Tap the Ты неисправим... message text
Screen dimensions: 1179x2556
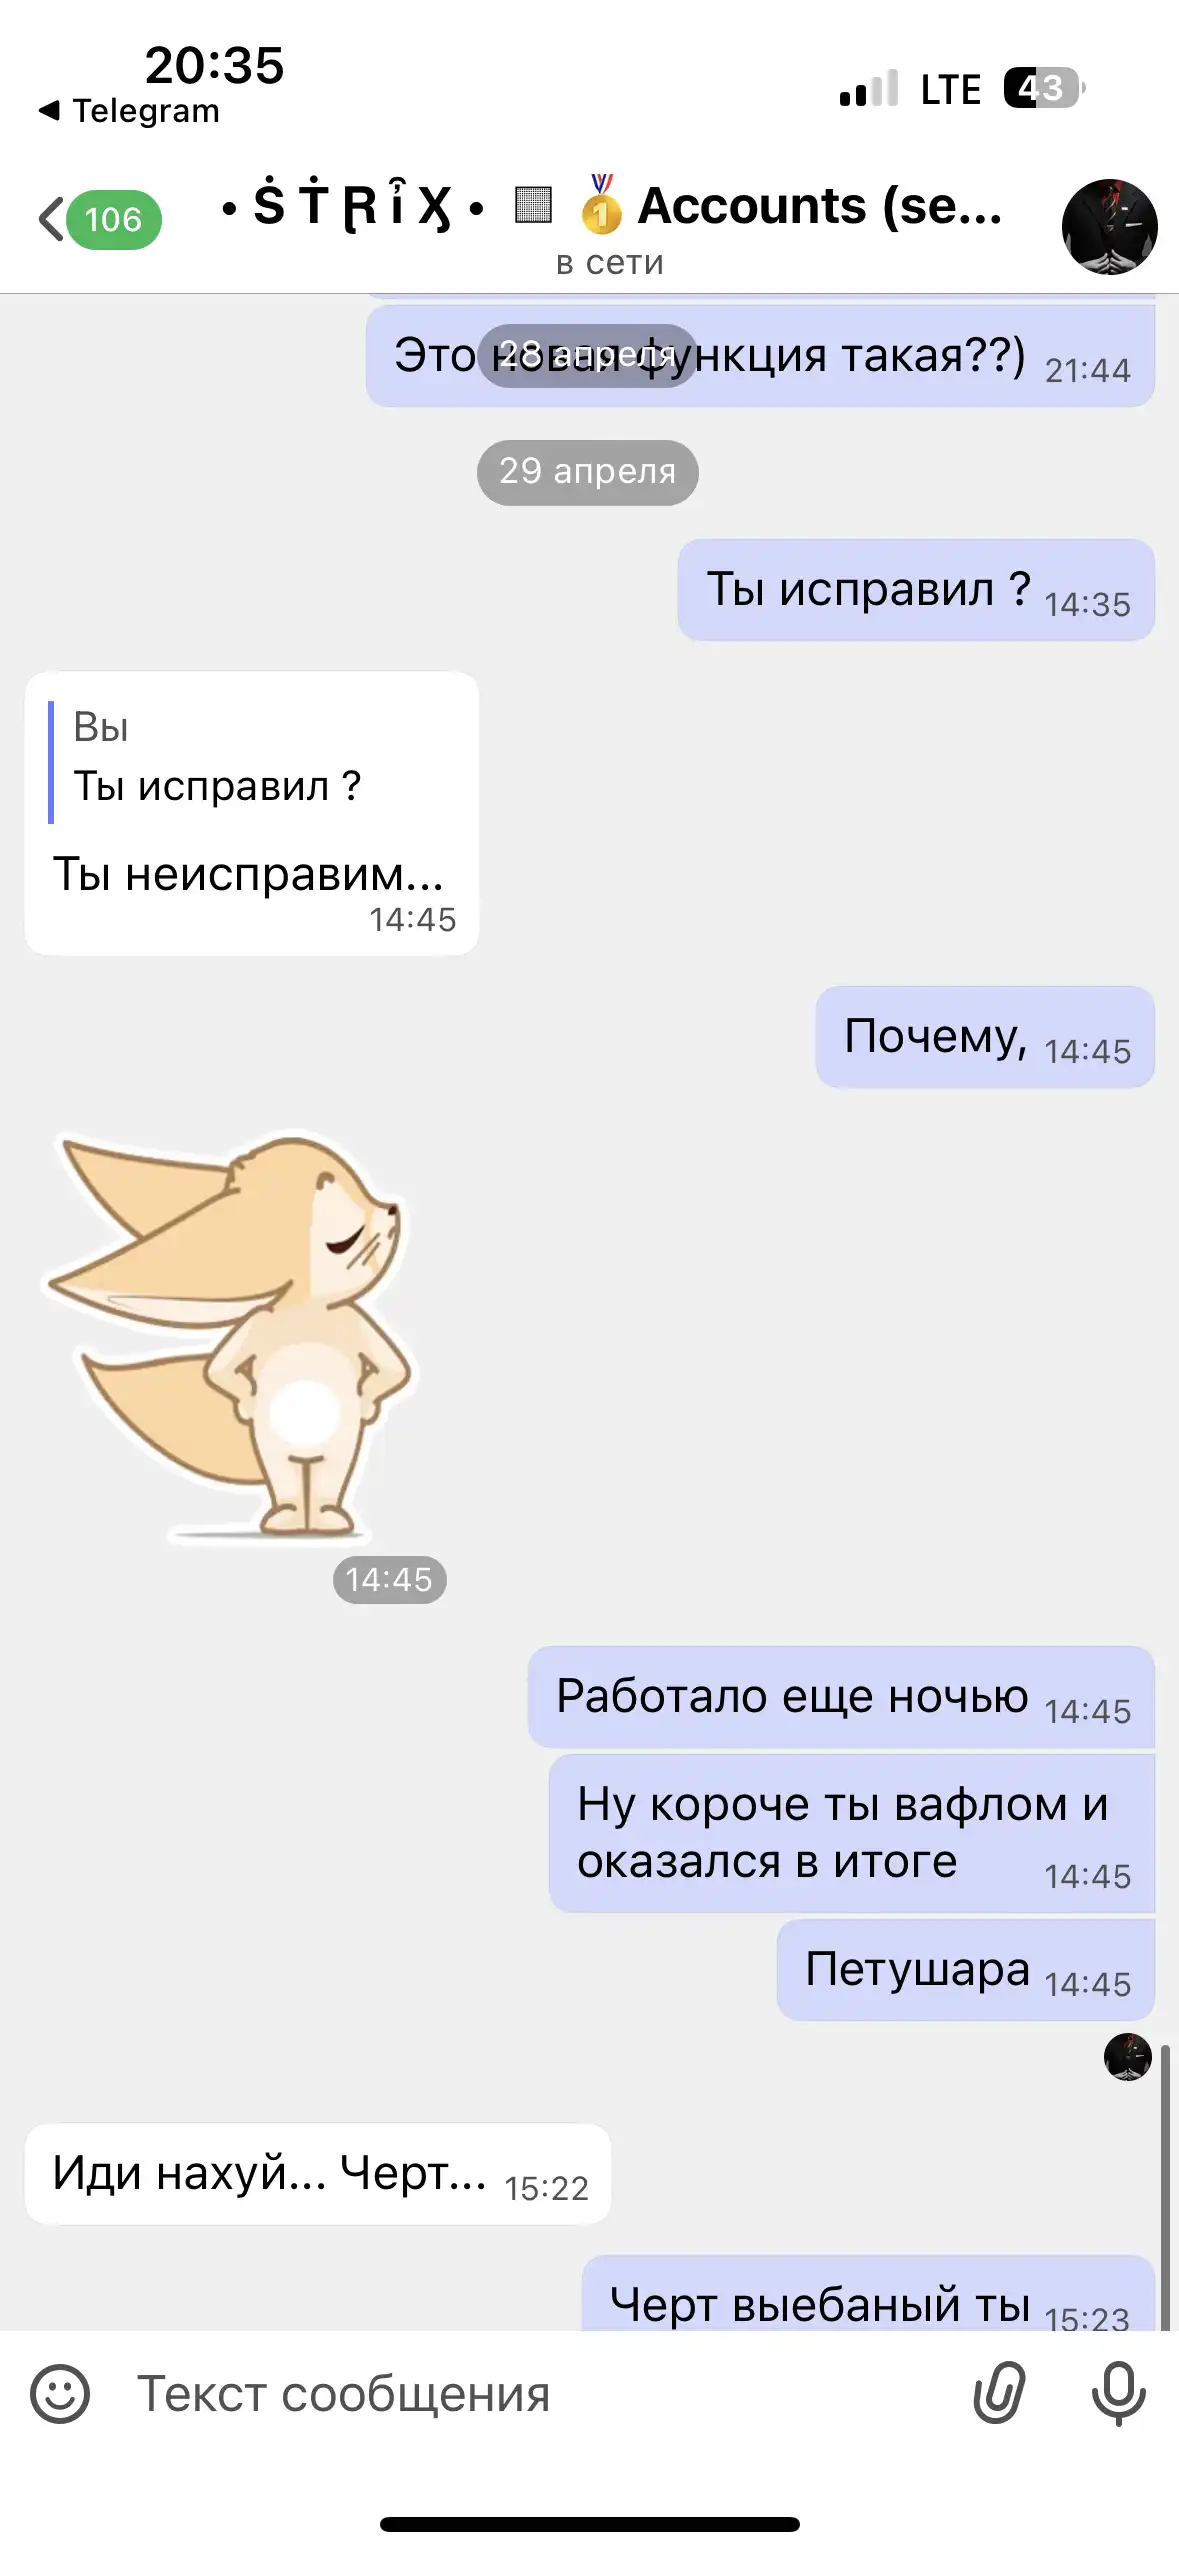248,874
